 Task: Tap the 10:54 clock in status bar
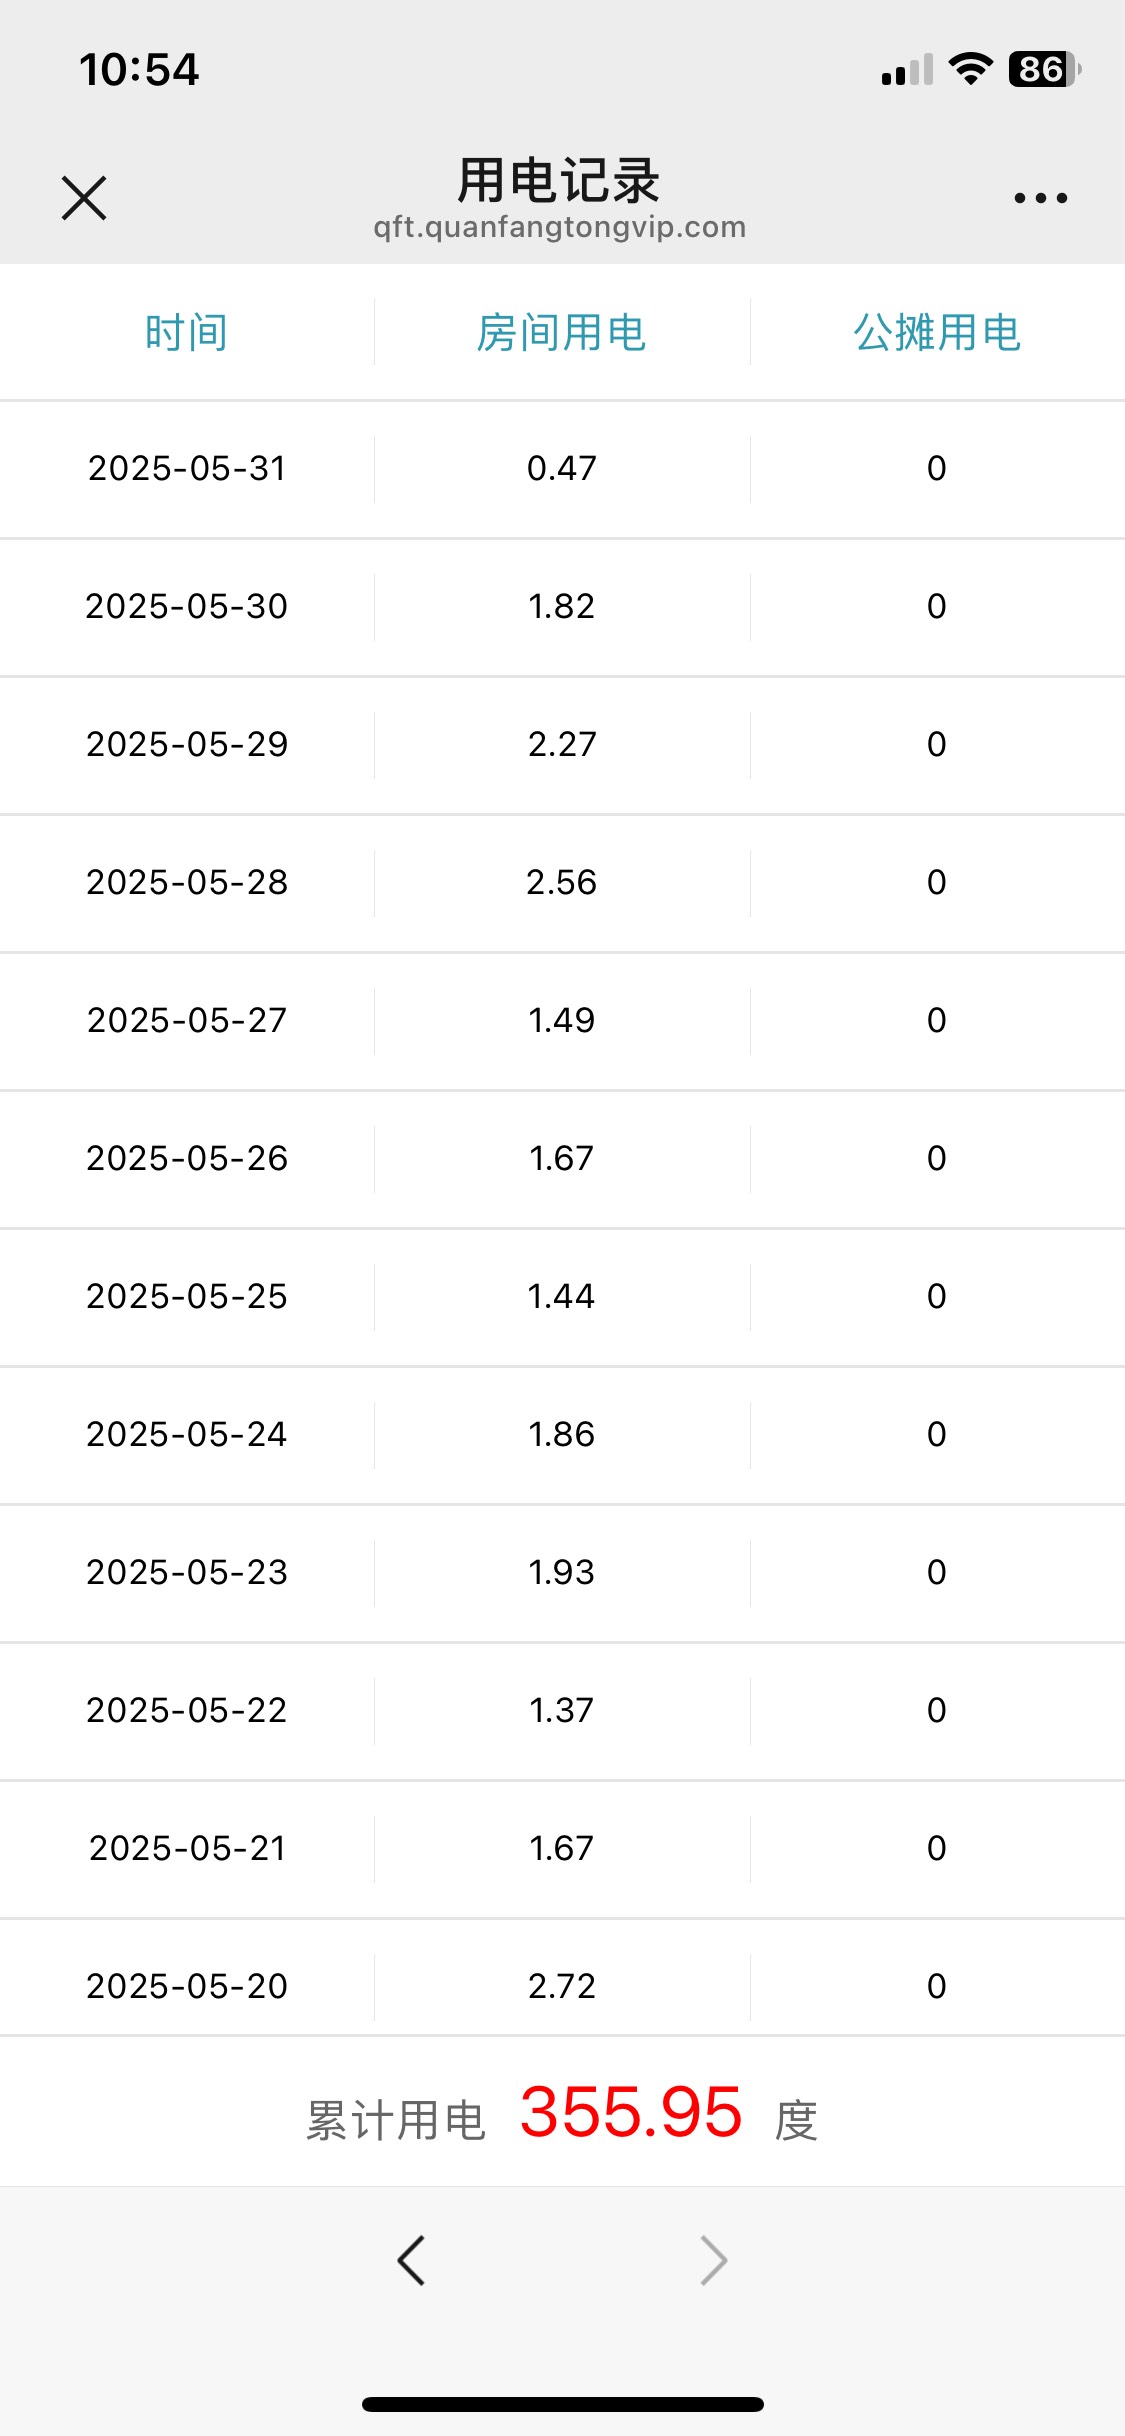point(139,70)
